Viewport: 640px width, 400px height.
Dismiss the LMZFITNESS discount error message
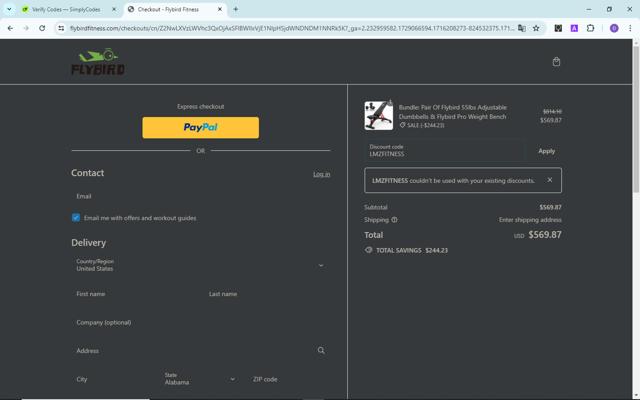(550, 180)
